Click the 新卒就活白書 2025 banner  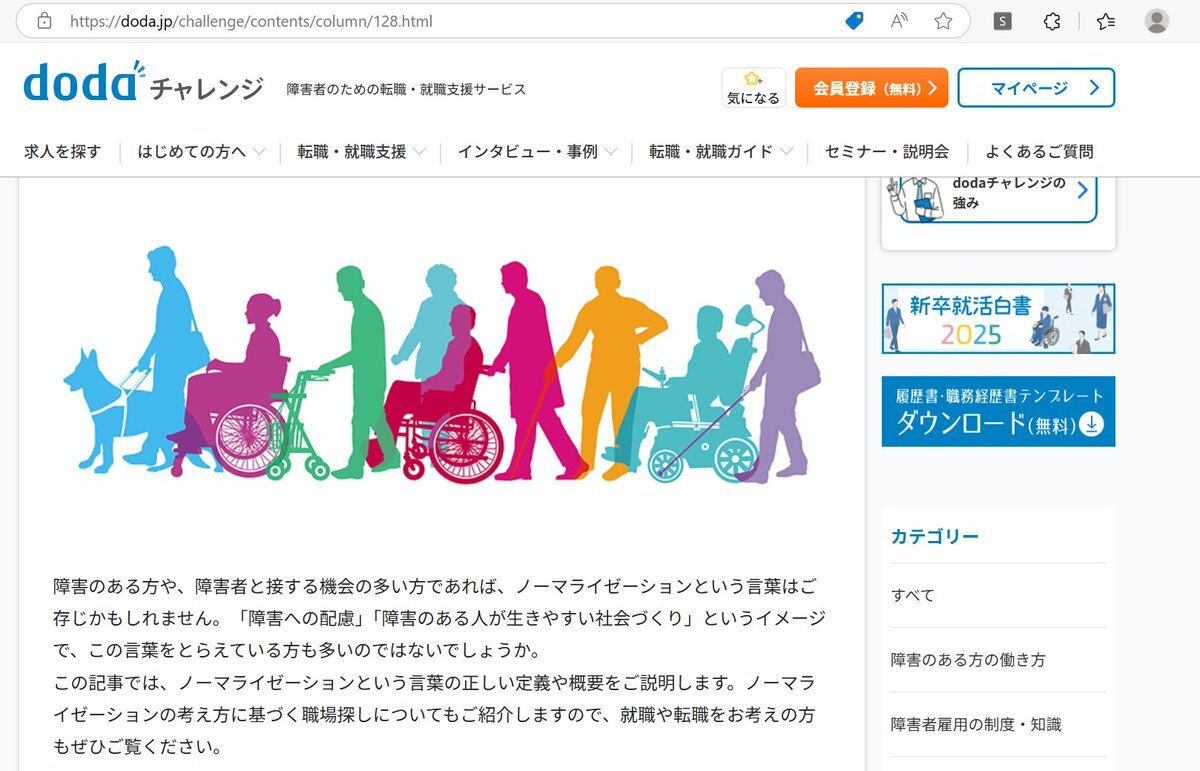[x=998, y=319]
